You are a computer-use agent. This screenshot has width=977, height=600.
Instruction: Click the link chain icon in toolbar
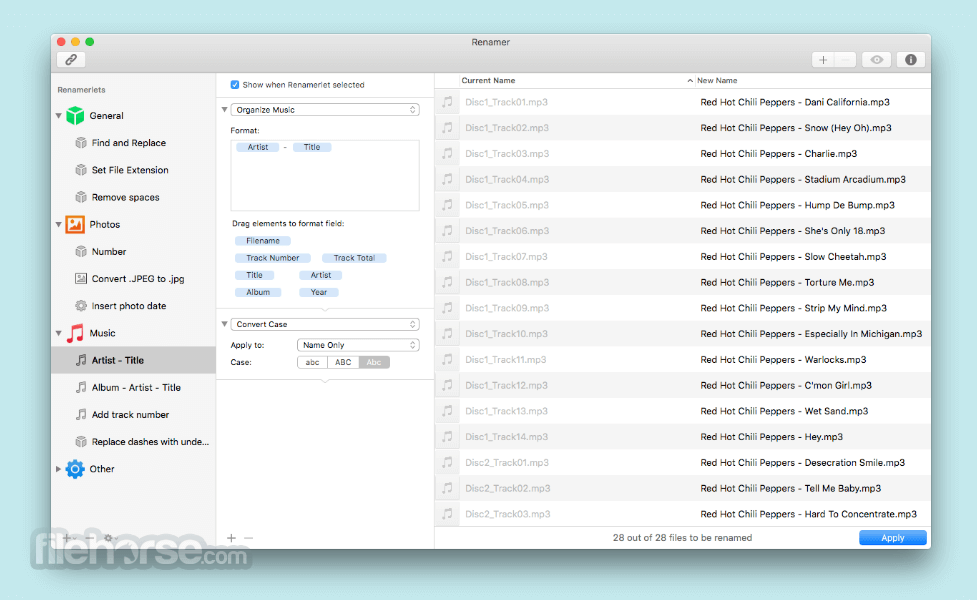click(x=71, y=60)
